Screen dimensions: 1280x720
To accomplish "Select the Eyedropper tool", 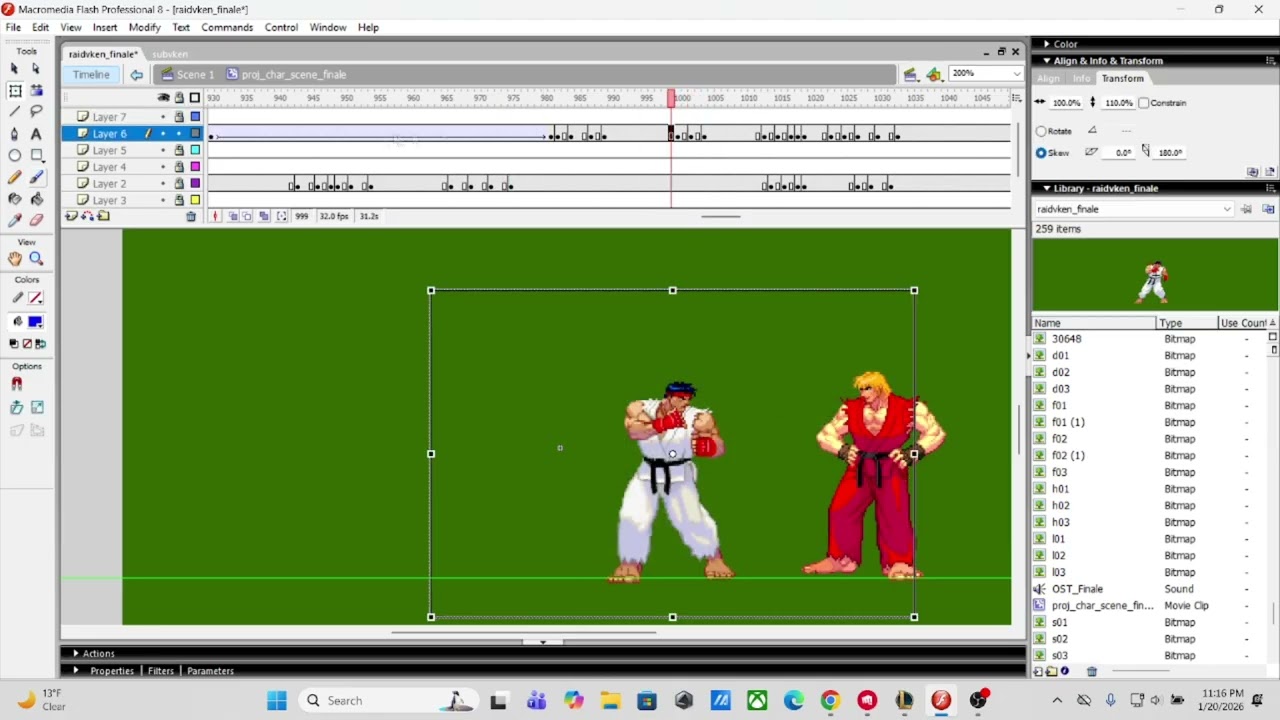I will [14, 220].
